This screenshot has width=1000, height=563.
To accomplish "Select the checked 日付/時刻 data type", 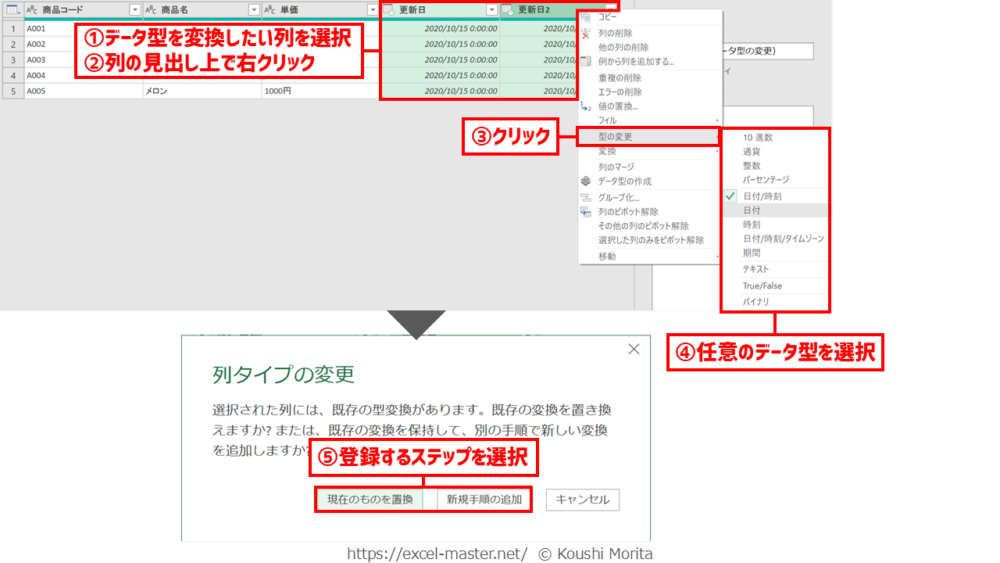I will click(x=762, y=196).
